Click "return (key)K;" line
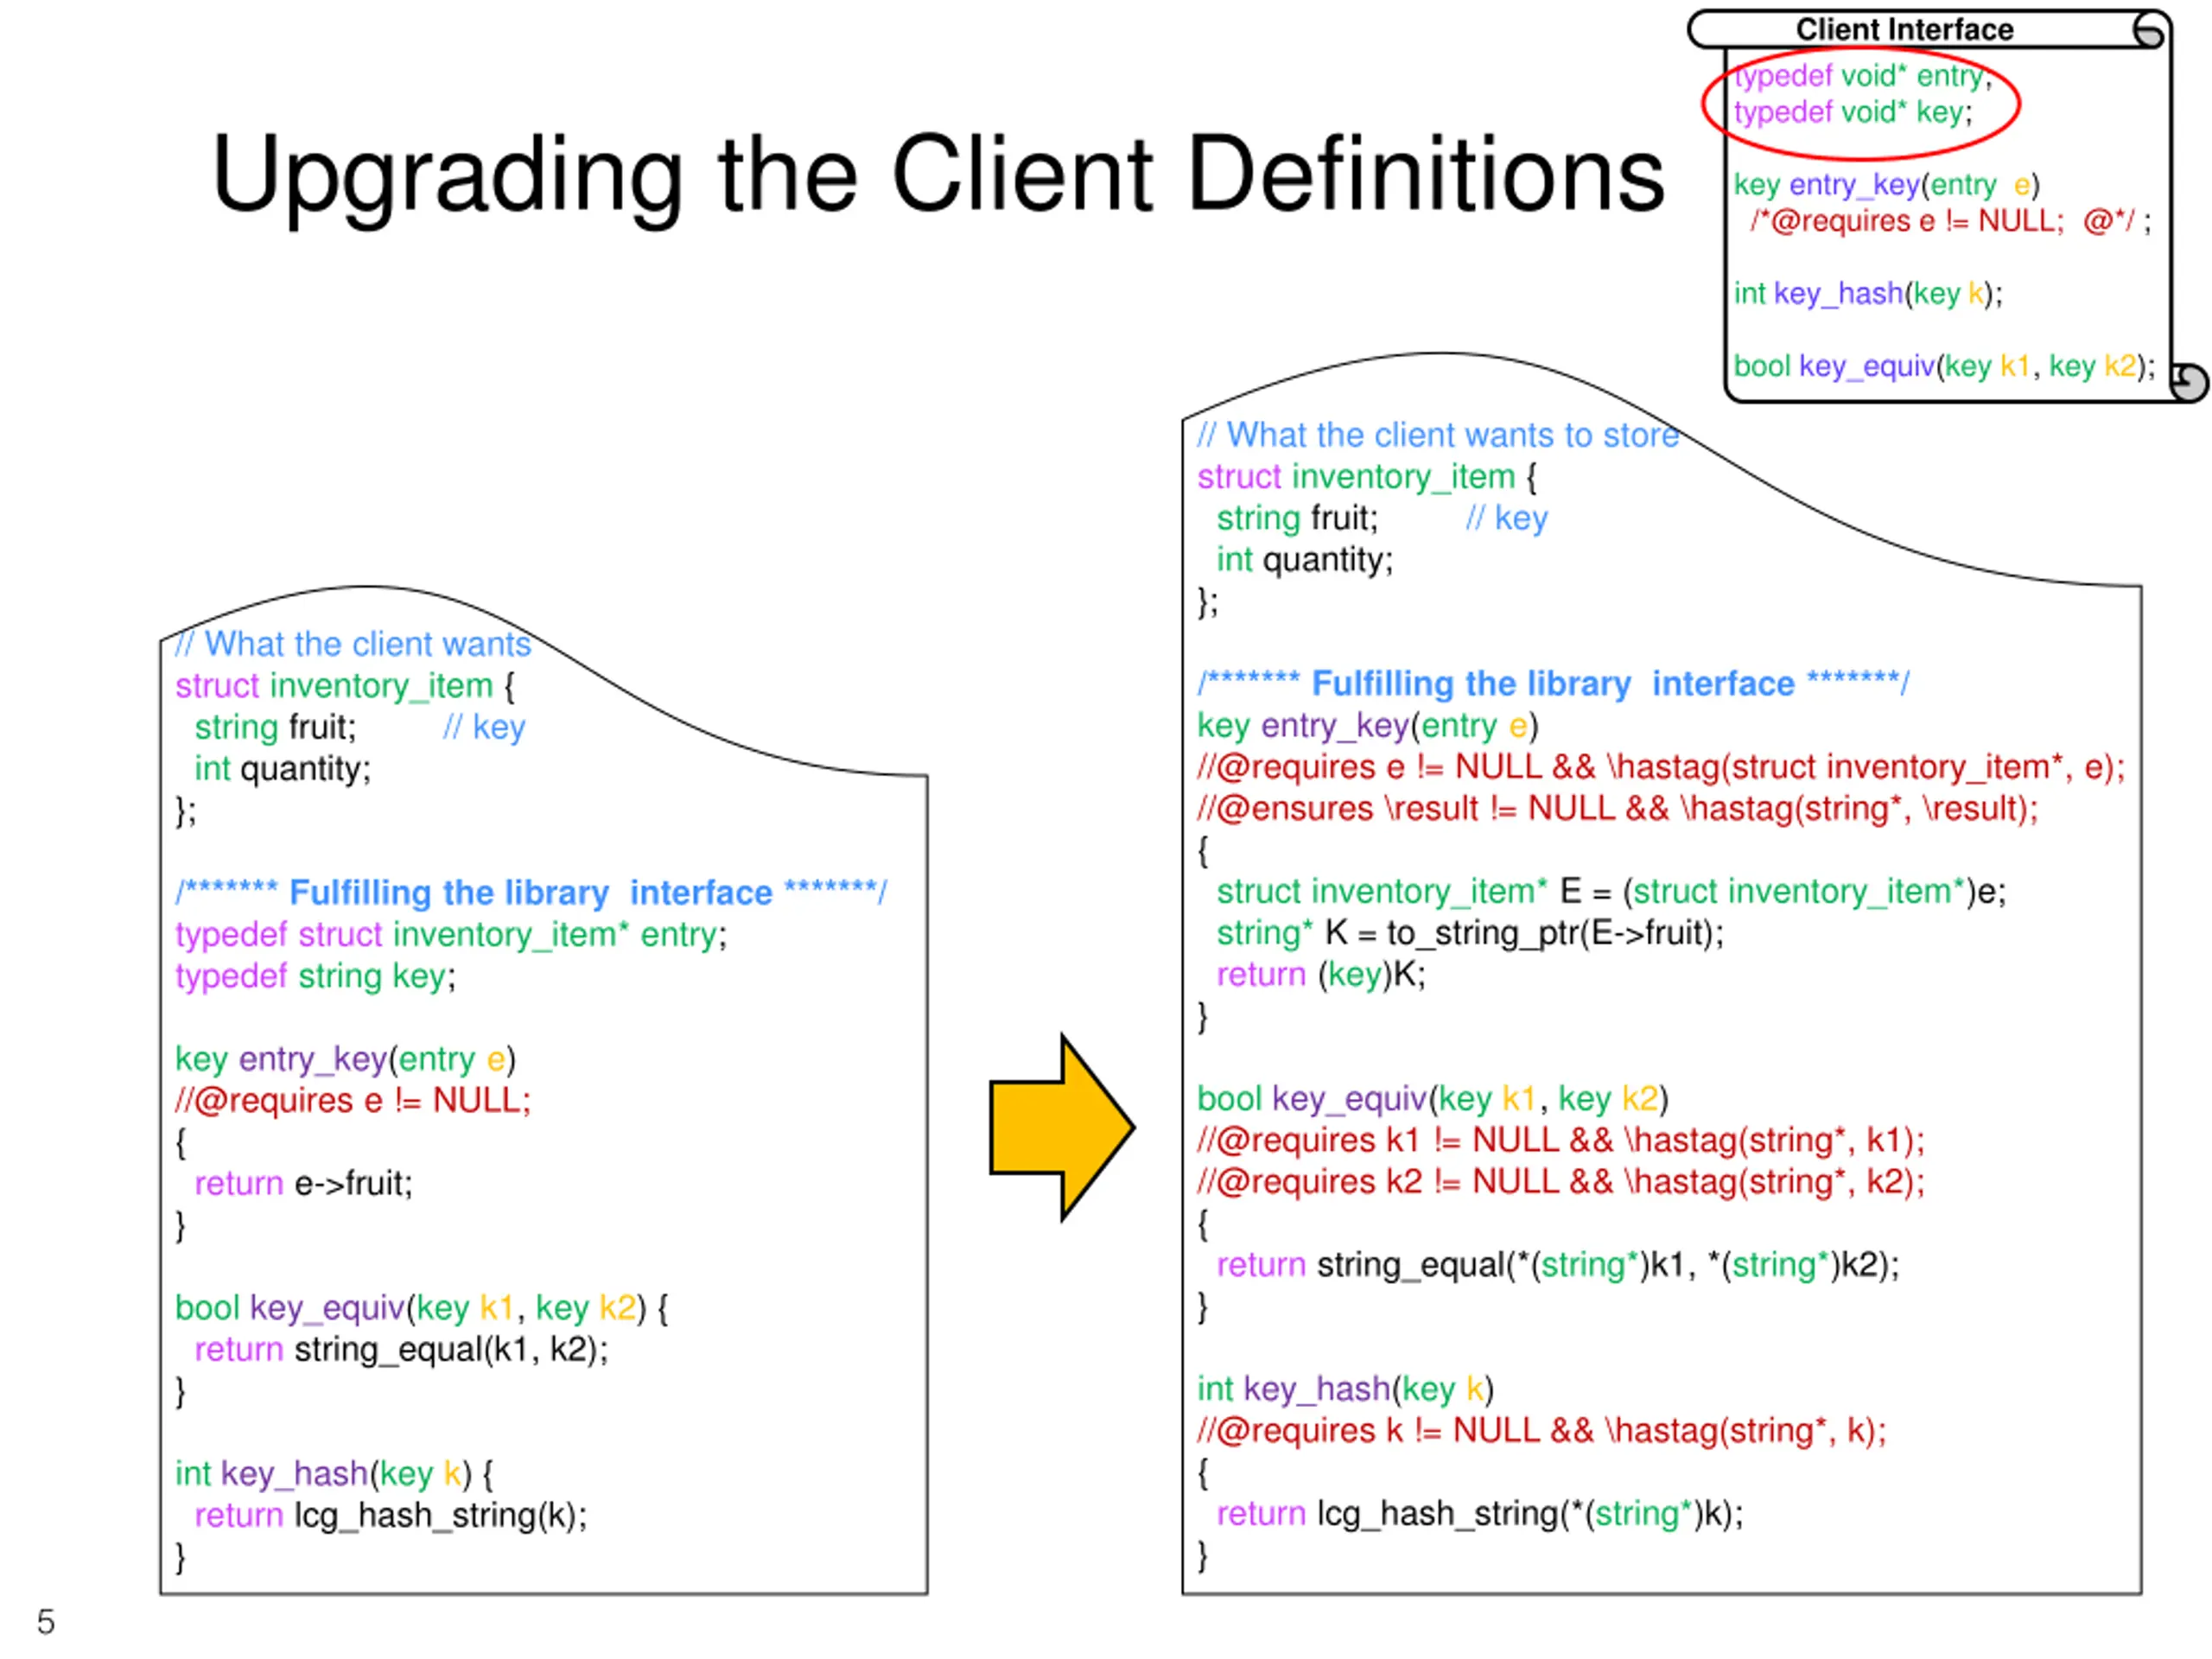Screen dimensions: 2212x1659 pyautogui.click(x=1321, y=974)
